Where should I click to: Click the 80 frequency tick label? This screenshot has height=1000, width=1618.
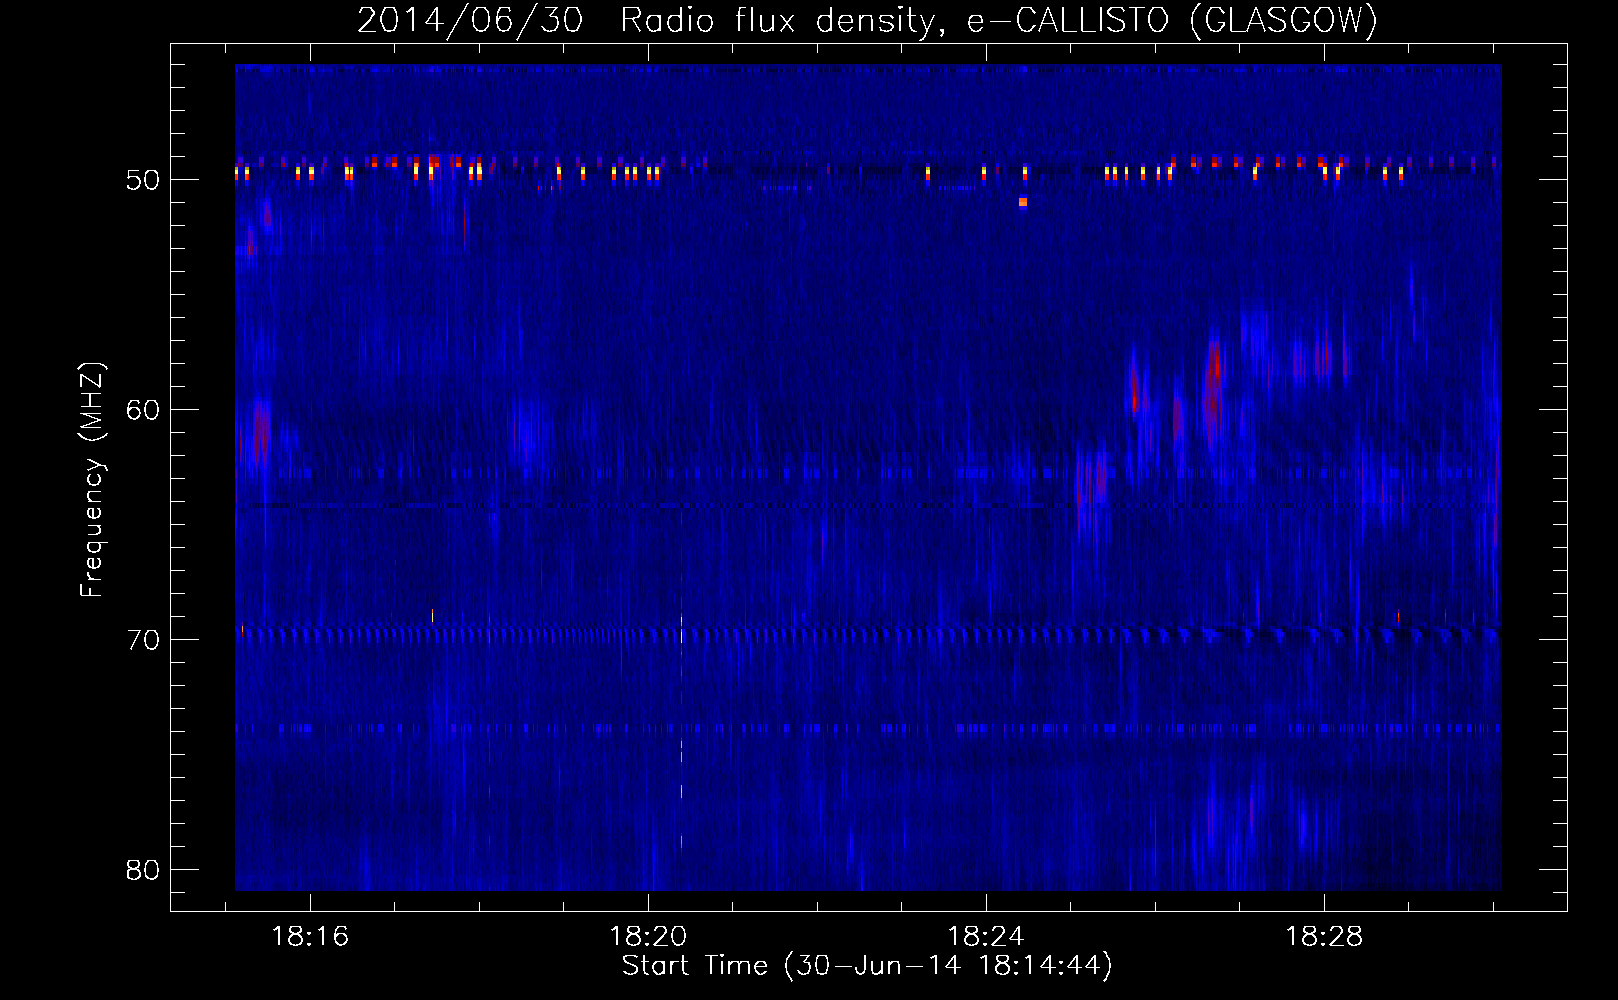tap(143, 870)
